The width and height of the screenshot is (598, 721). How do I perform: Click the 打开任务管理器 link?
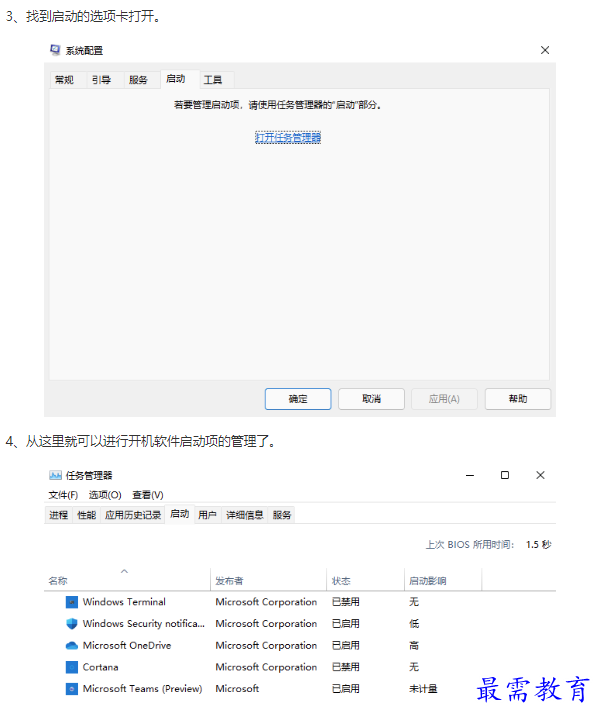coord(288,137)
